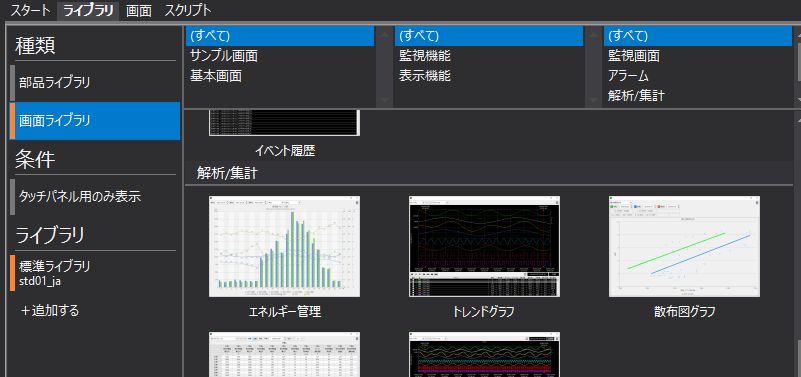Open the 散布図グラフ screen thumbnail
The width and height of the screenshot is (801, 377).
[685, 246]
